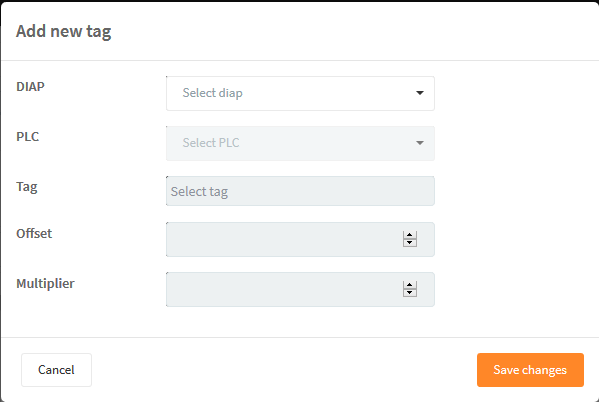Cancel adding the new tag
This screenshot has width=599, height=402.
coord(57,370)
